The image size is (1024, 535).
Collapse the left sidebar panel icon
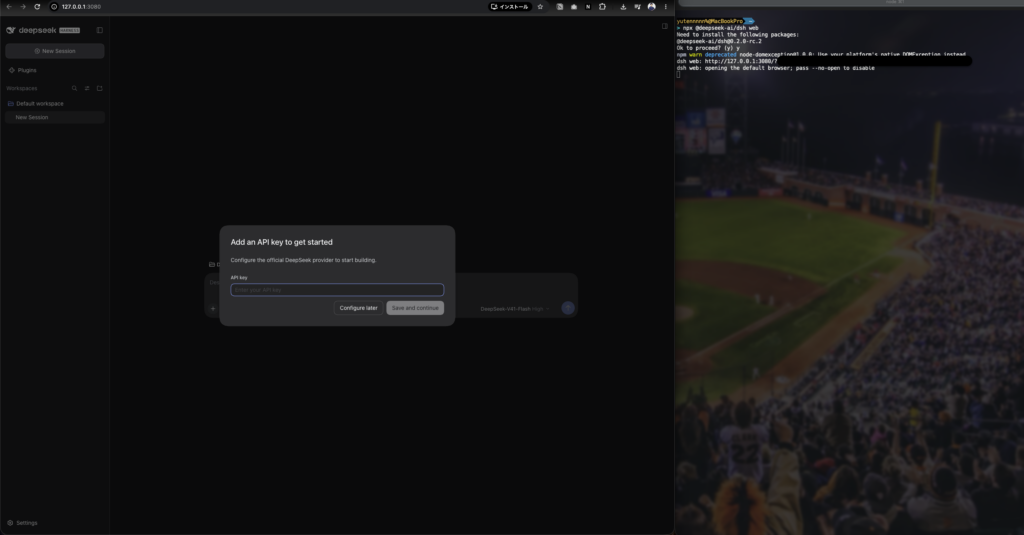[99, 30]
